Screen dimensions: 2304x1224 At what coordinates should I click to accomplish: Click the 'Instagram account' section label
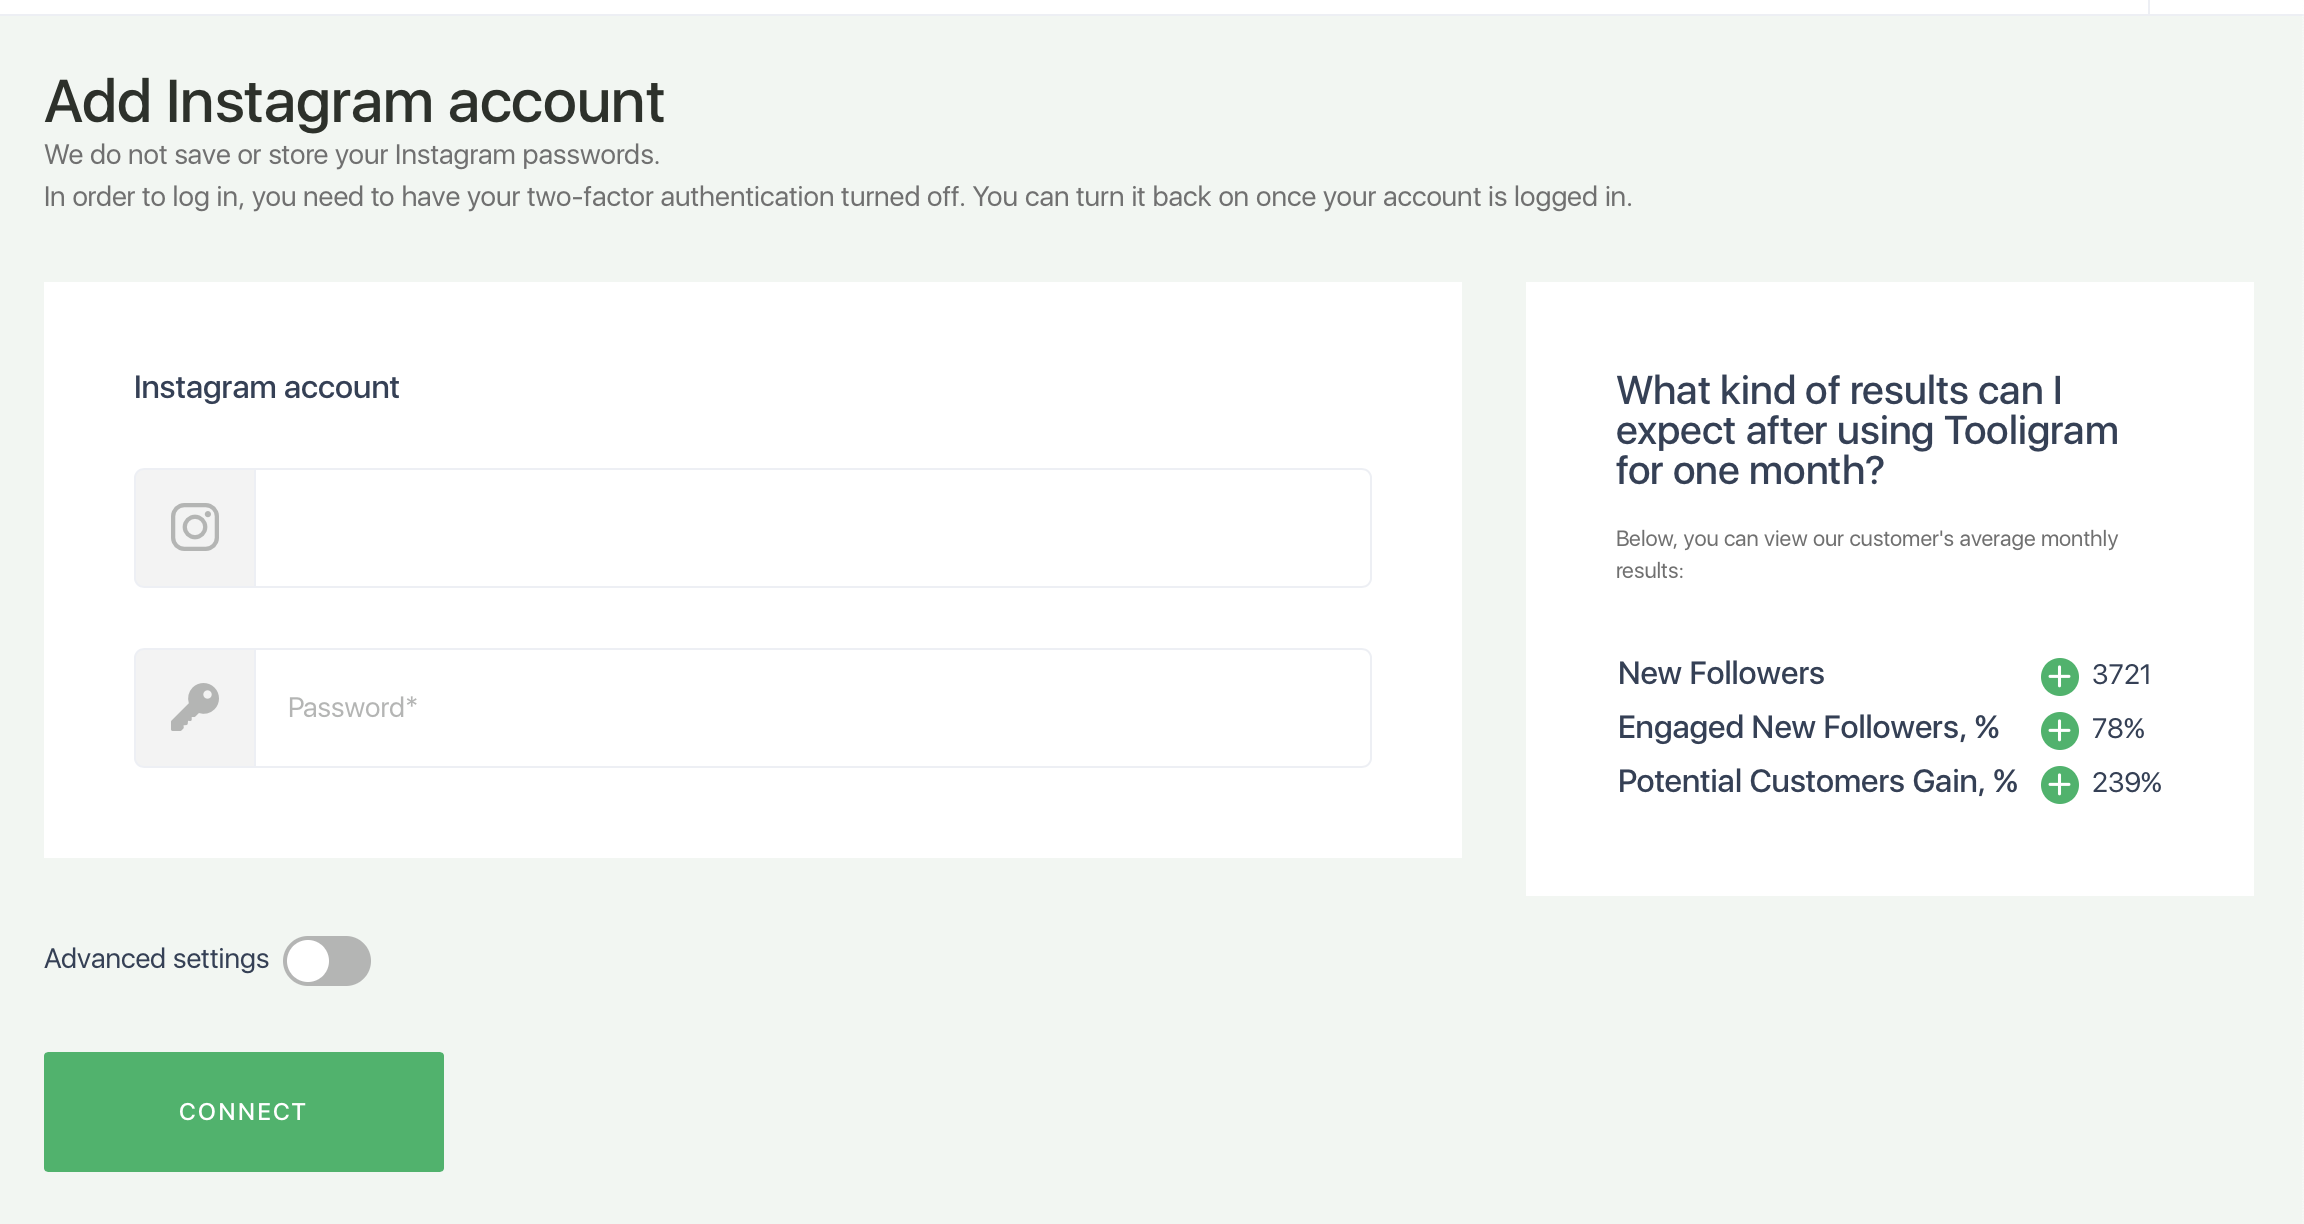tap(266, 387)
